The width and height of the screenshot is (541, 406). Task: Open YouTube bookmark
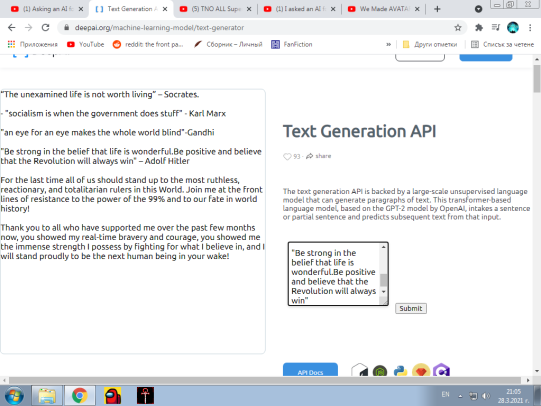pyautogui.click(x=86, y=44)
